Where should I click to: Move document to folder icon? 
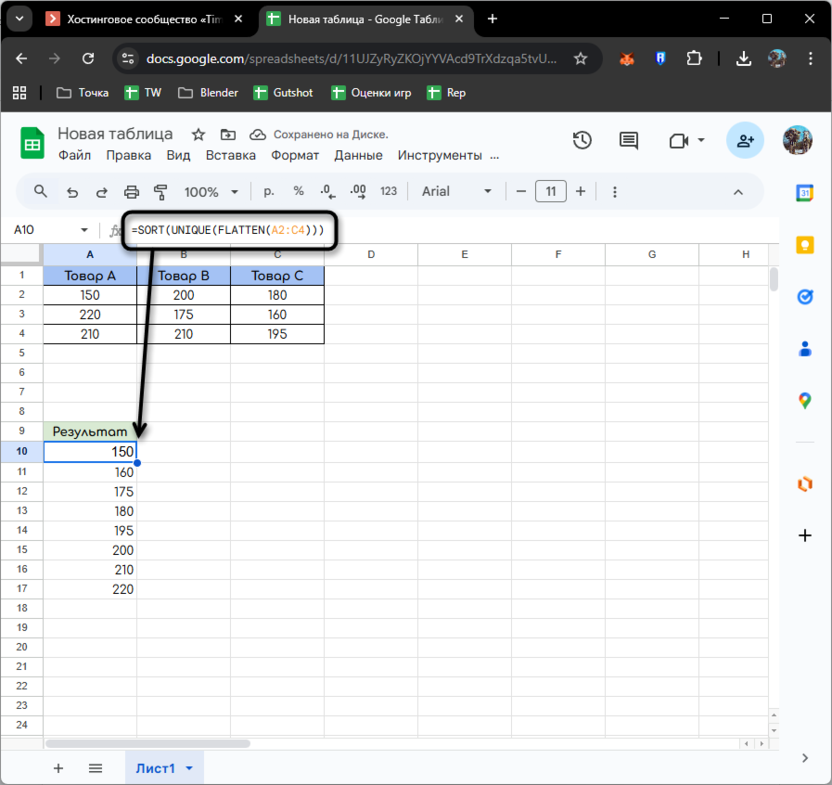[x=228, y=135]
